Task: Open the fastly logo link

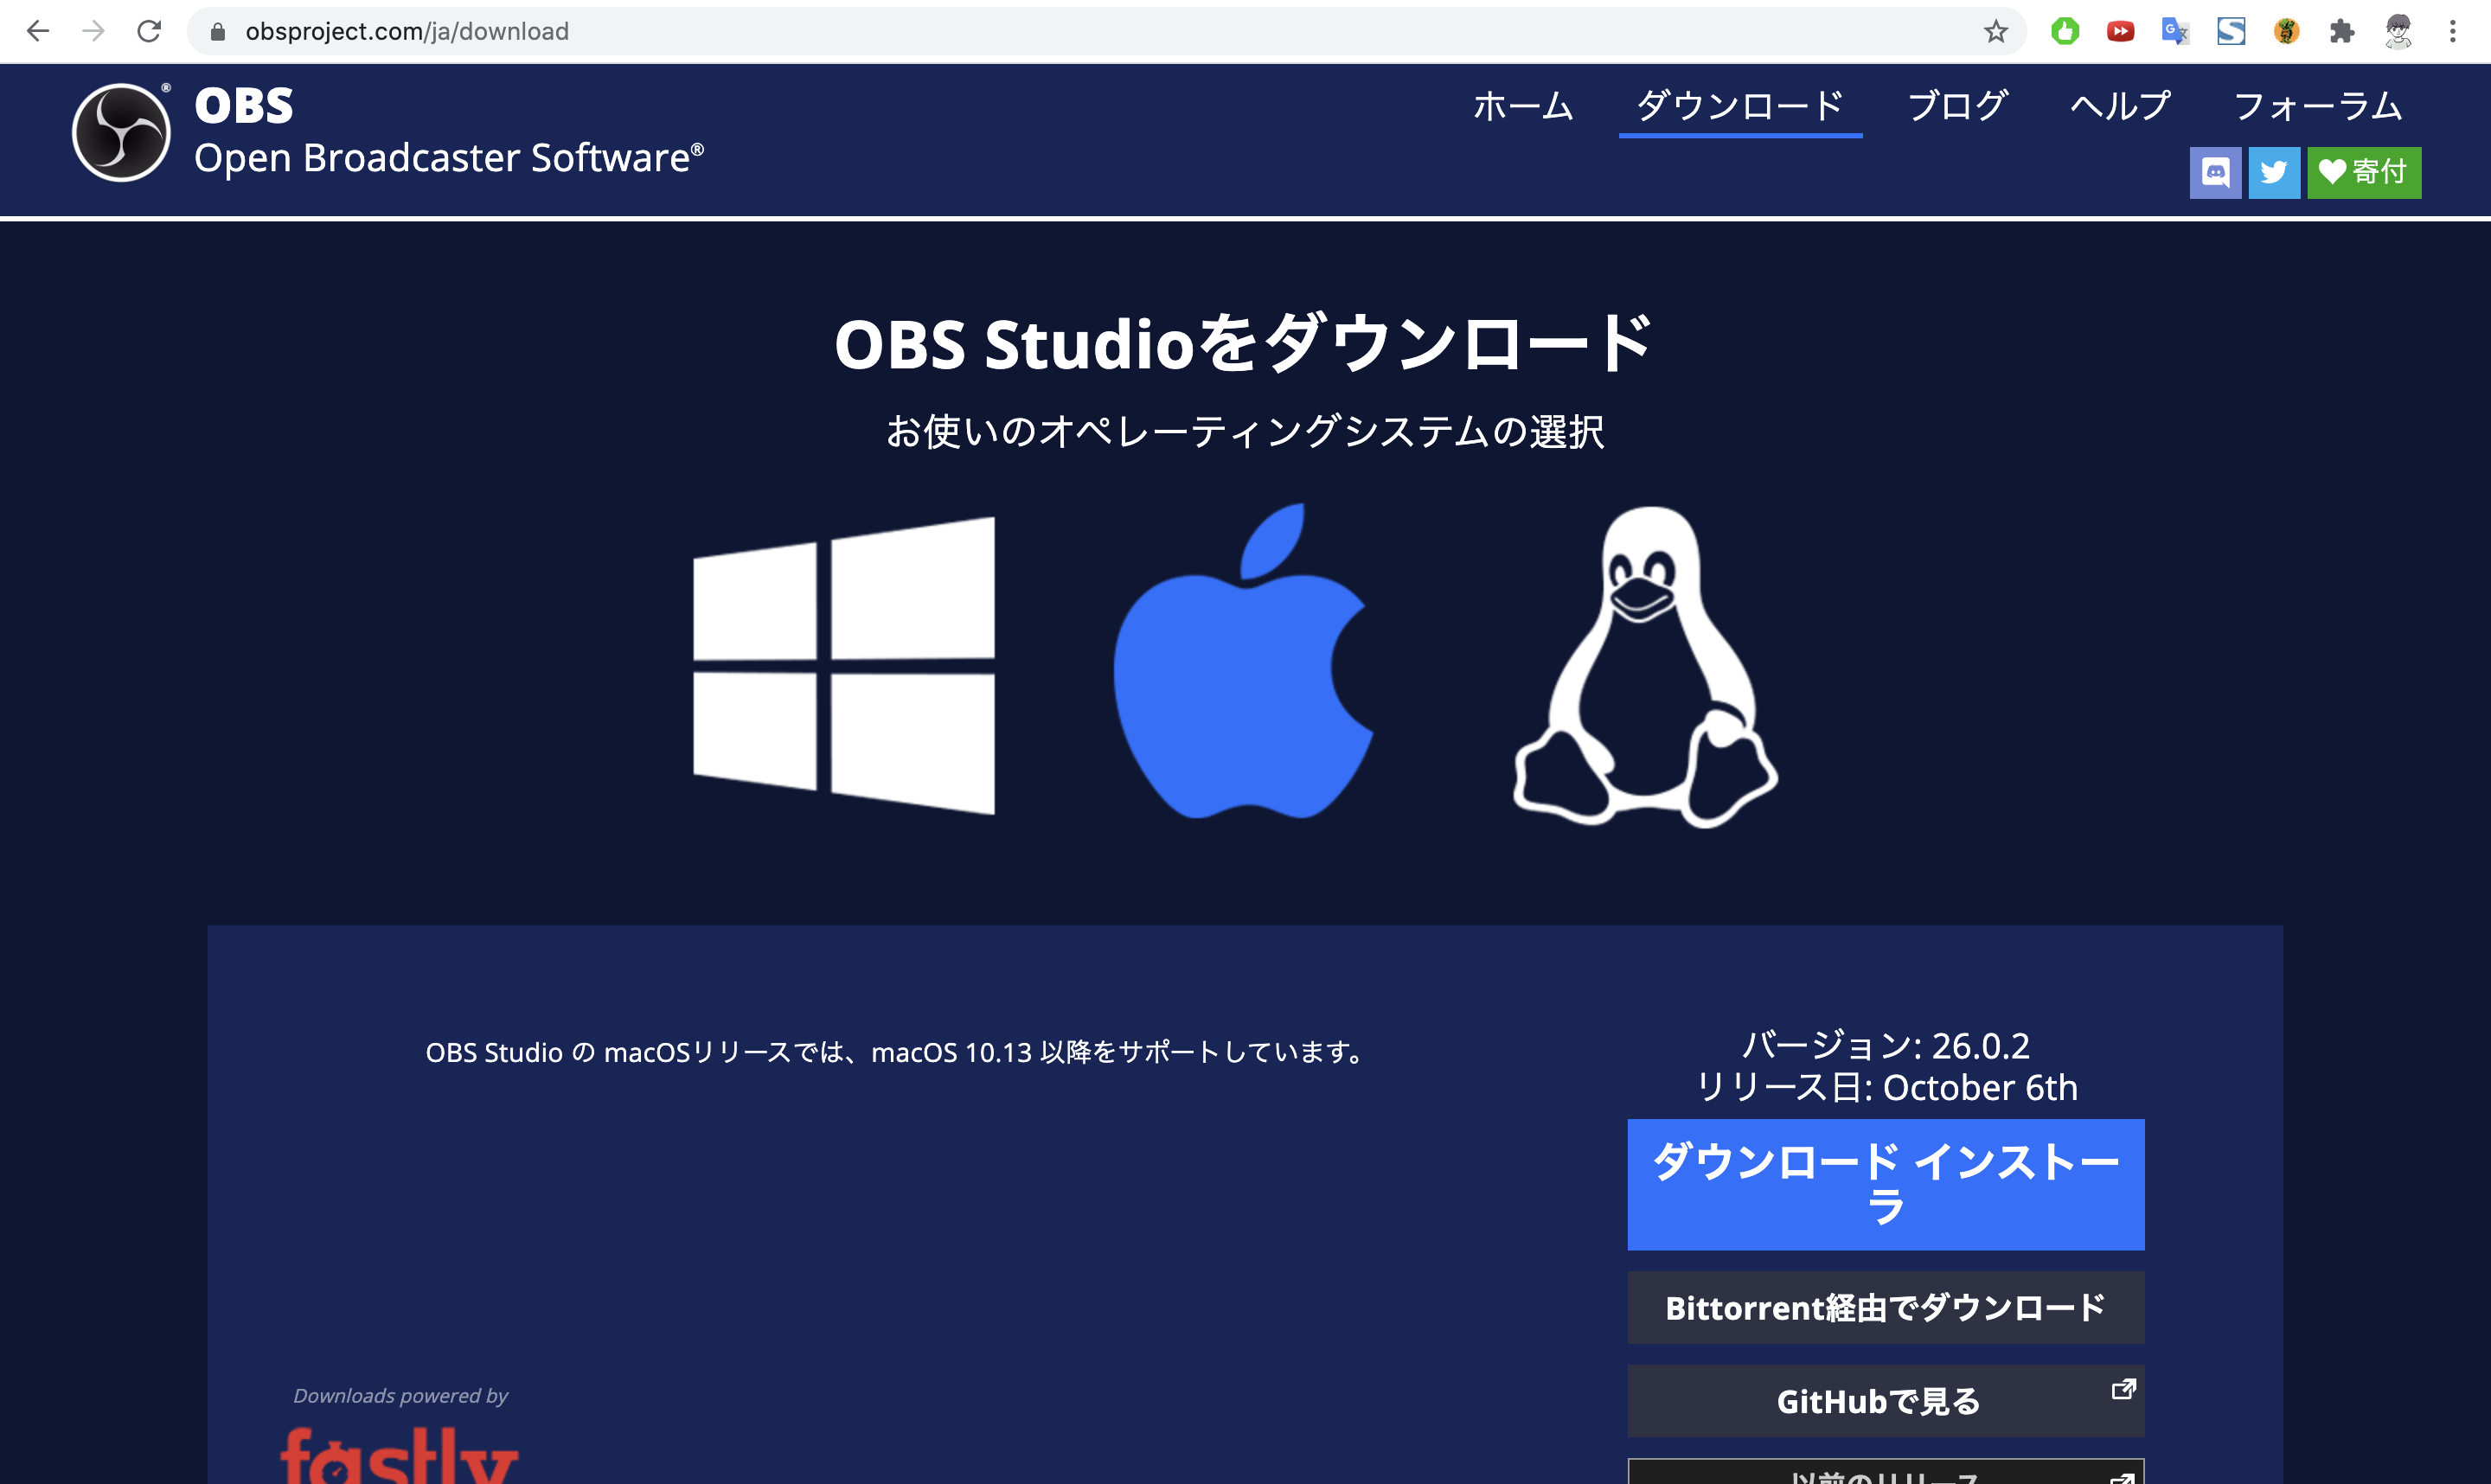Action: (x=399, y=1456)
